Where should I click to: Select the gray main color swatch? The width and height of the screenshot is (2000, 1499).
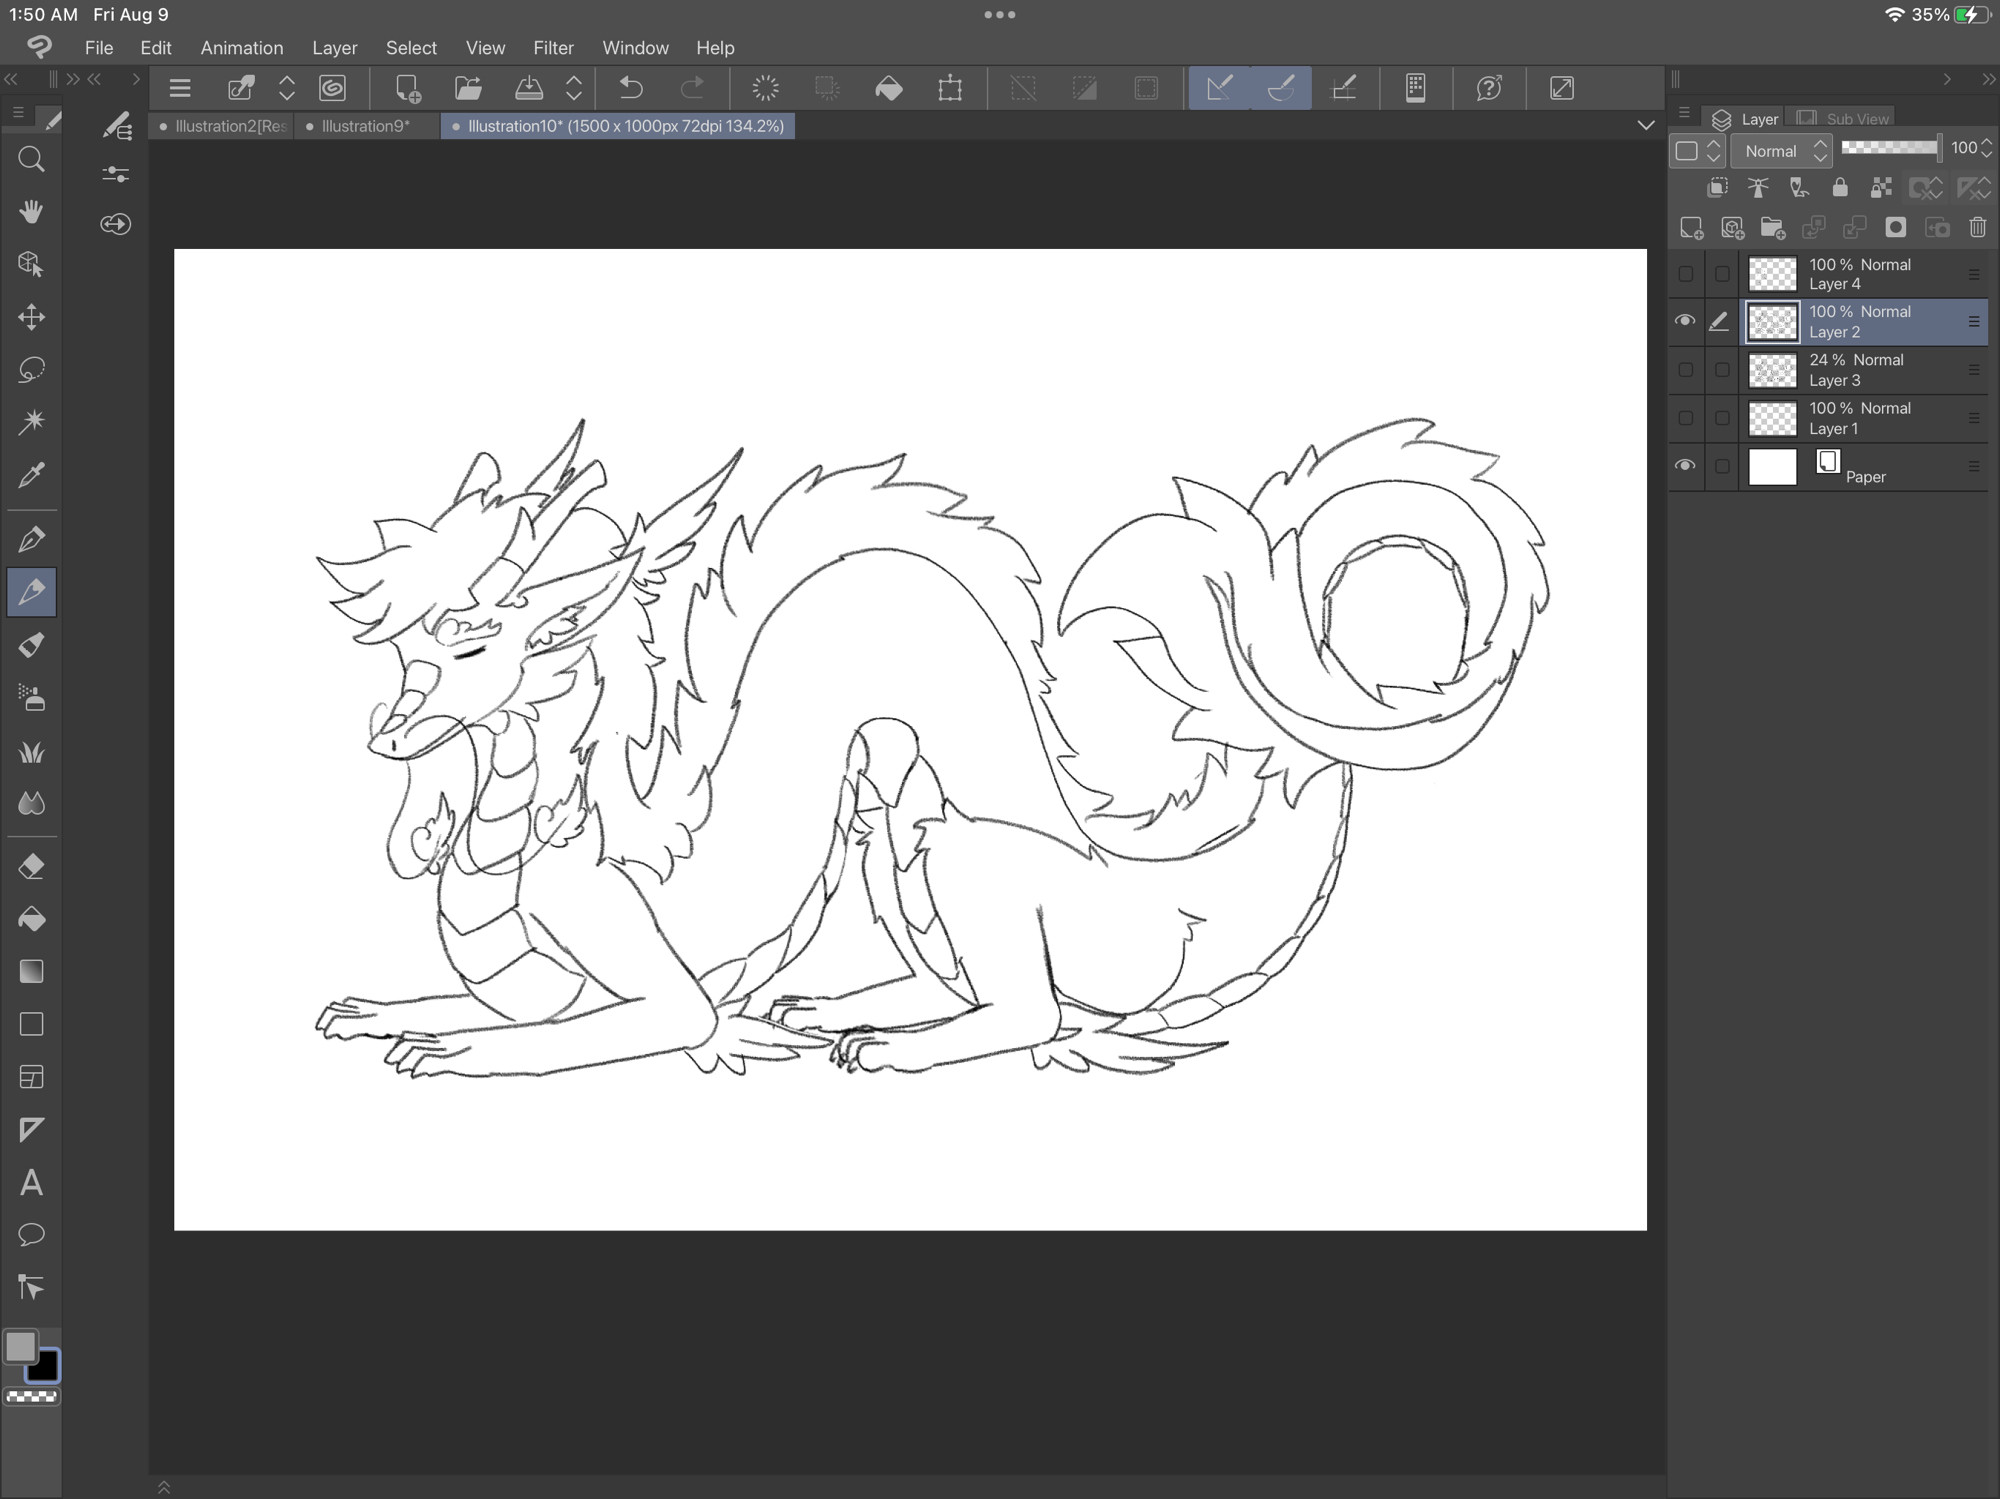[21, 1347]
